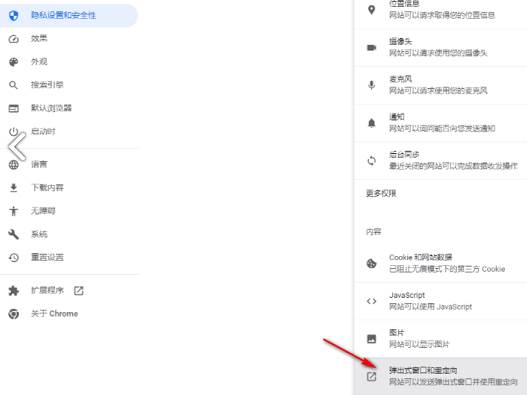Open 麦克风 site permission row
Viewport: 527px width, 395px height.
(x=441, y=85)
